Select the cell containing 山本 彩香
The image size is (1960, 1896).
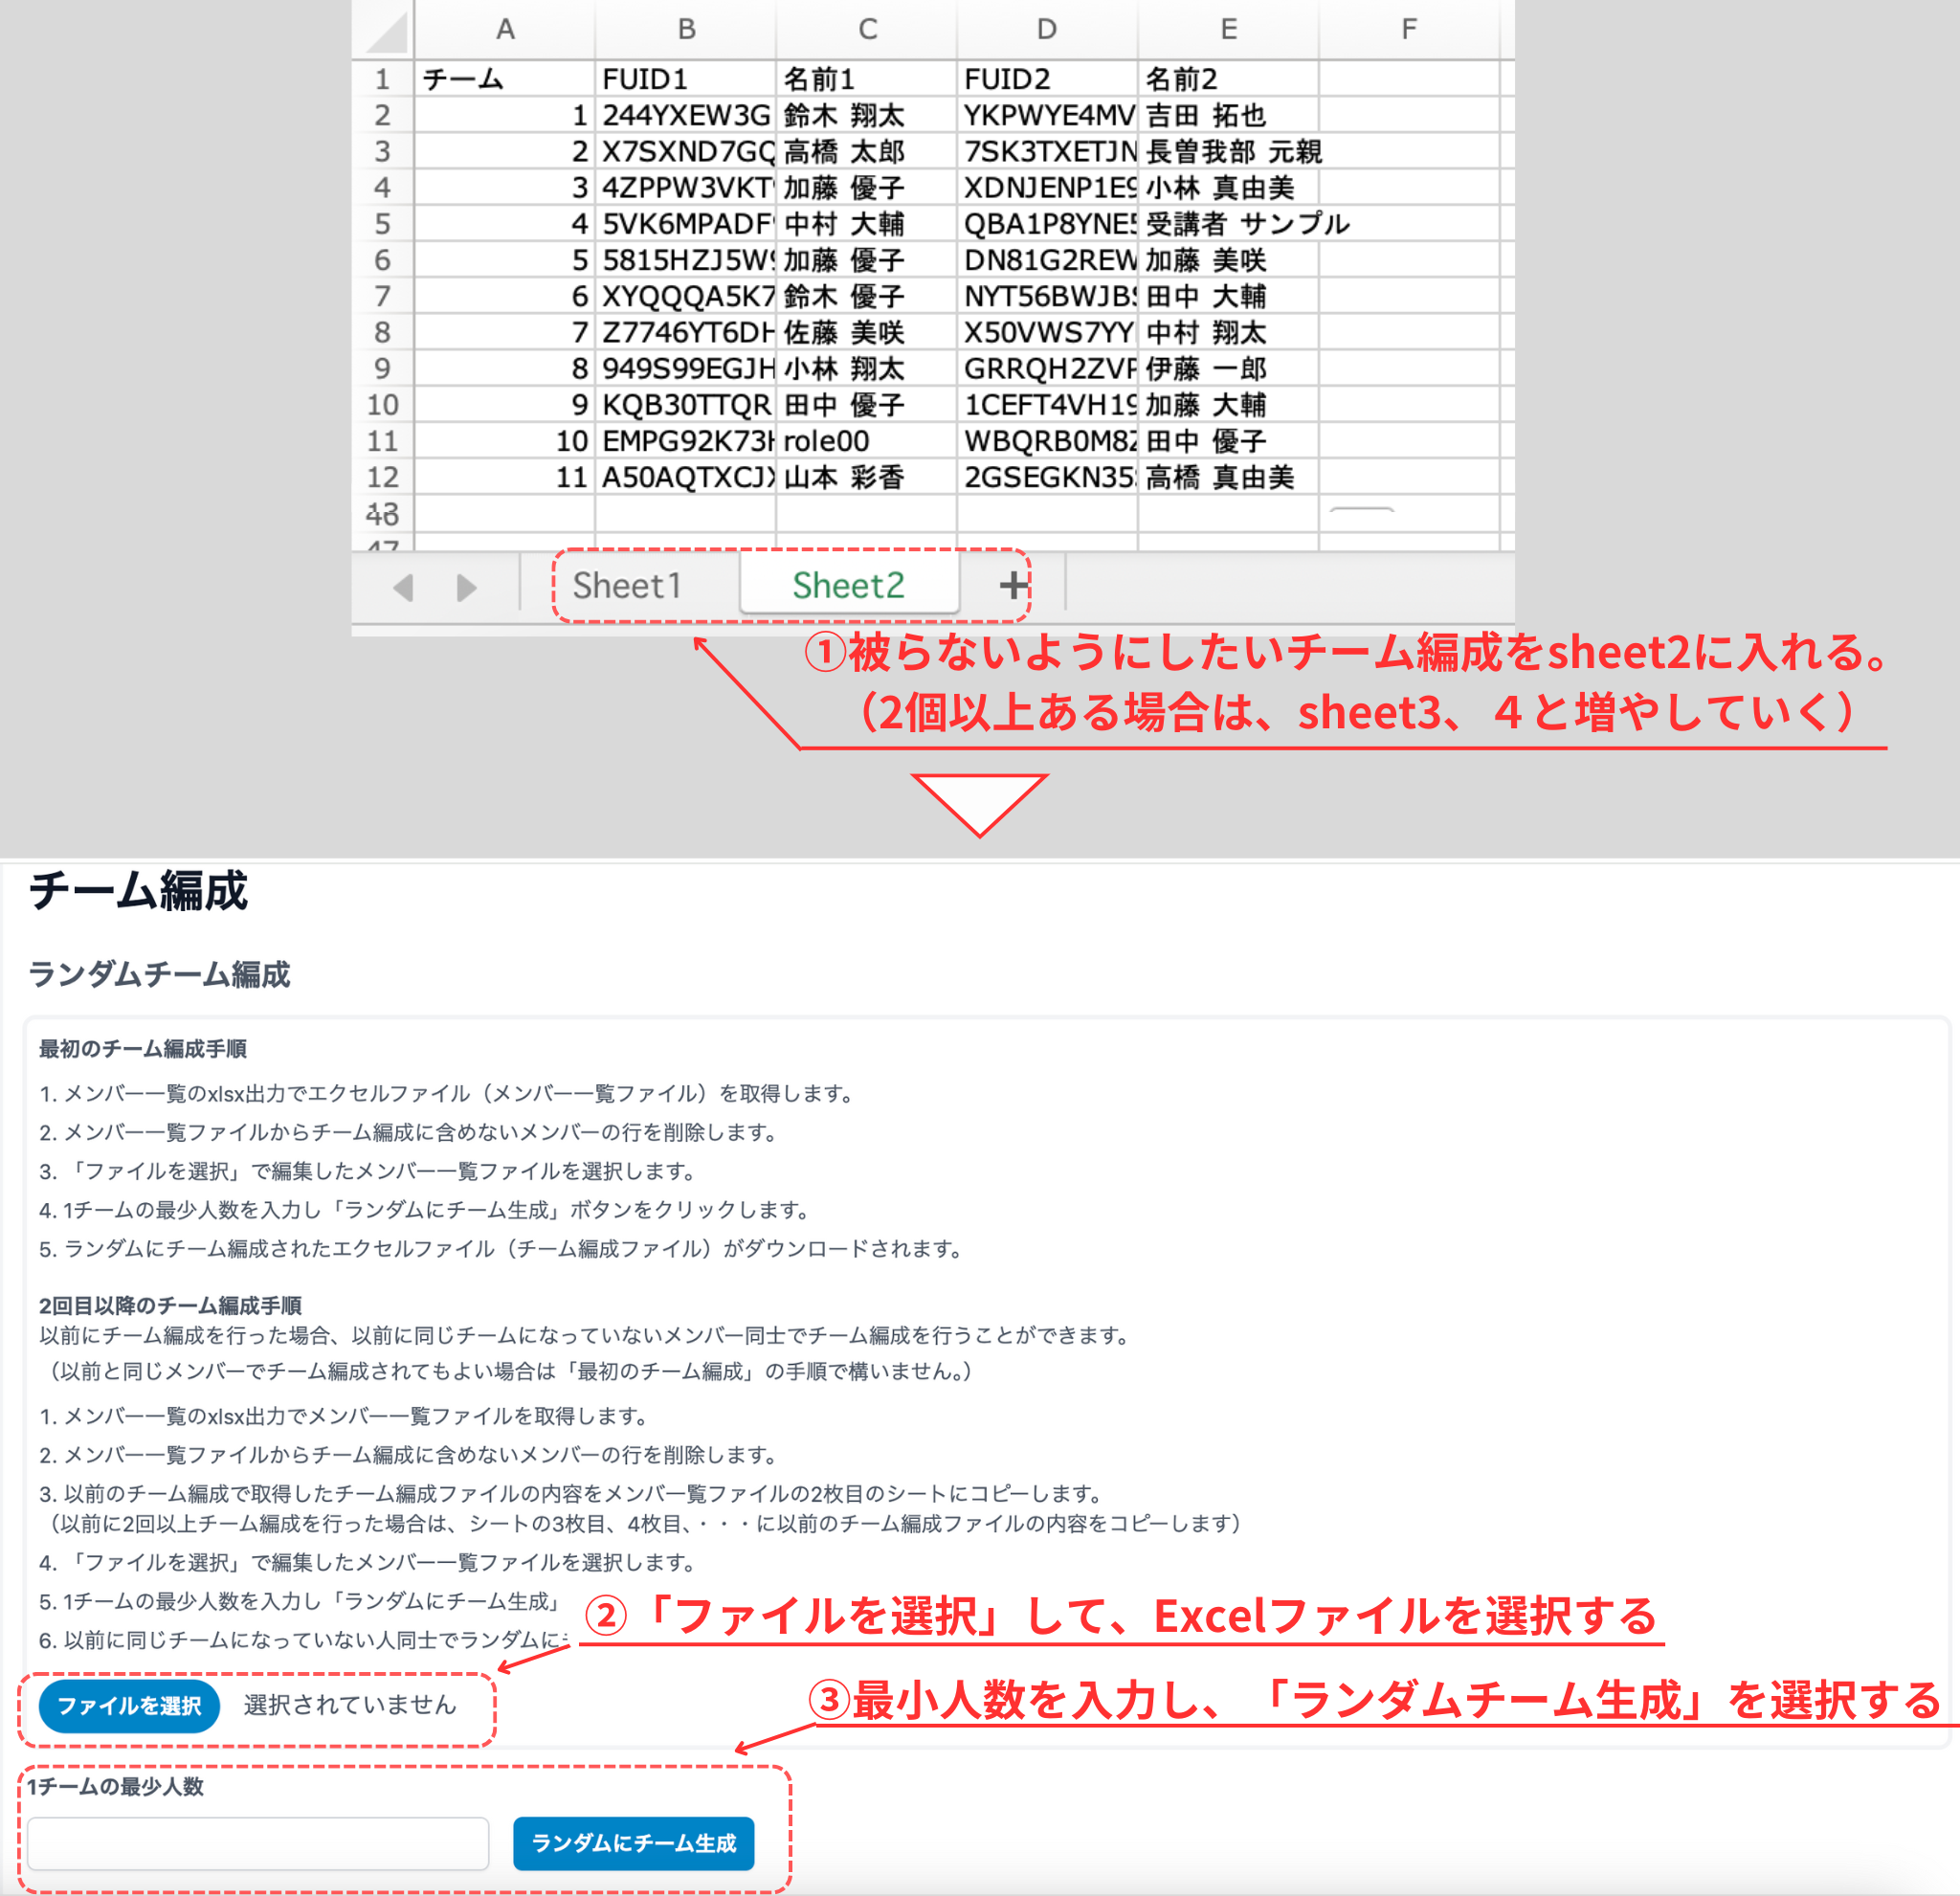tap(866, 477)
